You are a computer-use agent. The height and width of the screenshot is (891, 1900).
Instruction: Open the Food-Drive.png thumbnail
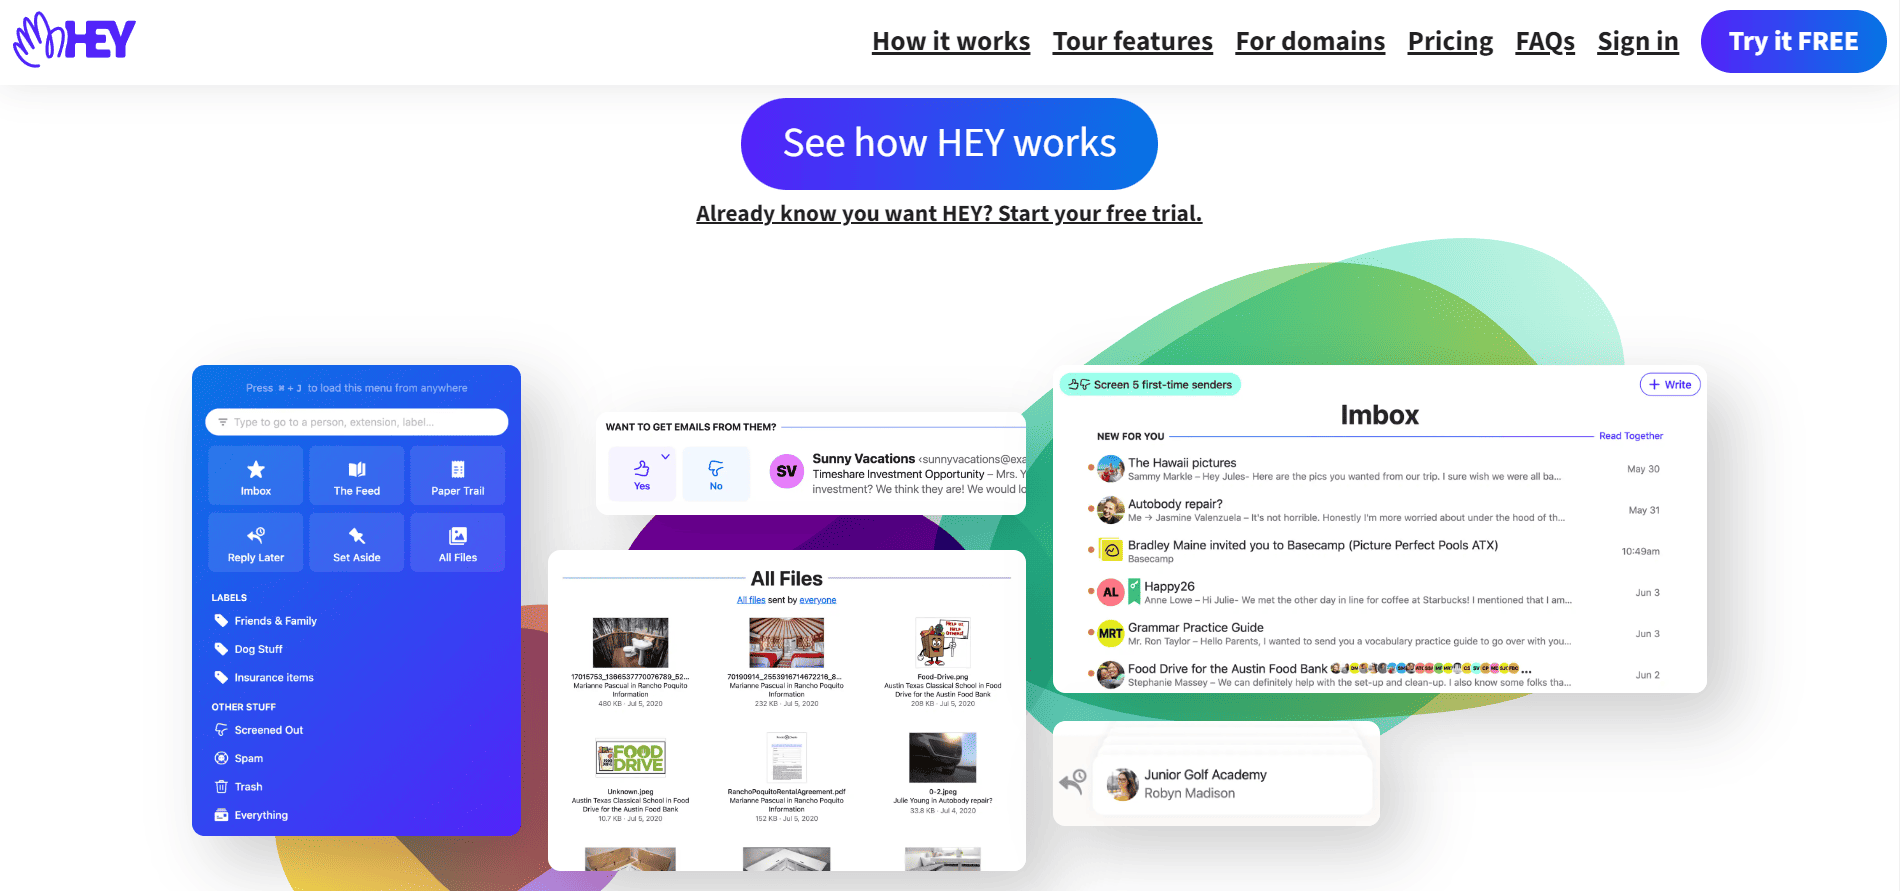943,642
